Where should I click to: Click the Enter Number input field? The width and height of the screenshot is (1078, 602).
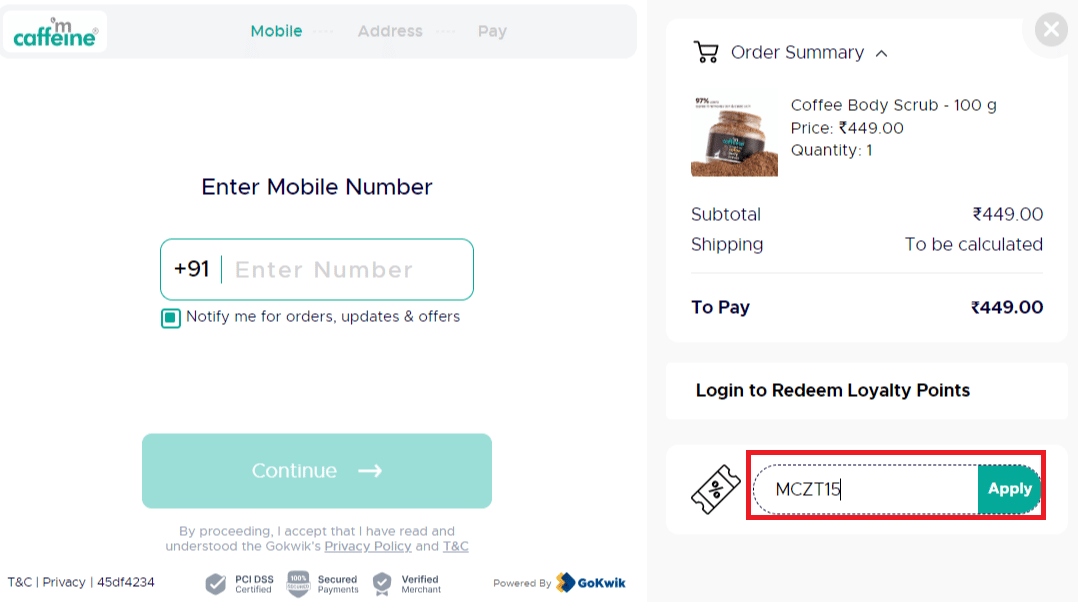tap(345, 270)
